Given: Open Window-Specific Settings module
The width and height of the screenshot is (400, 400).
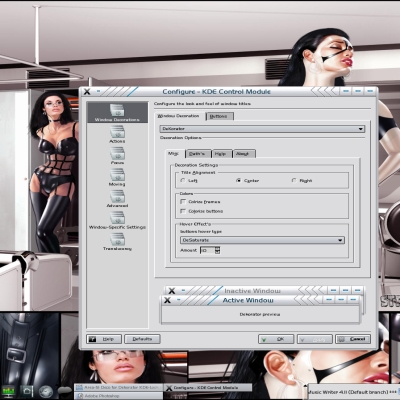Looking at the screenshot, I should point(117,220).
